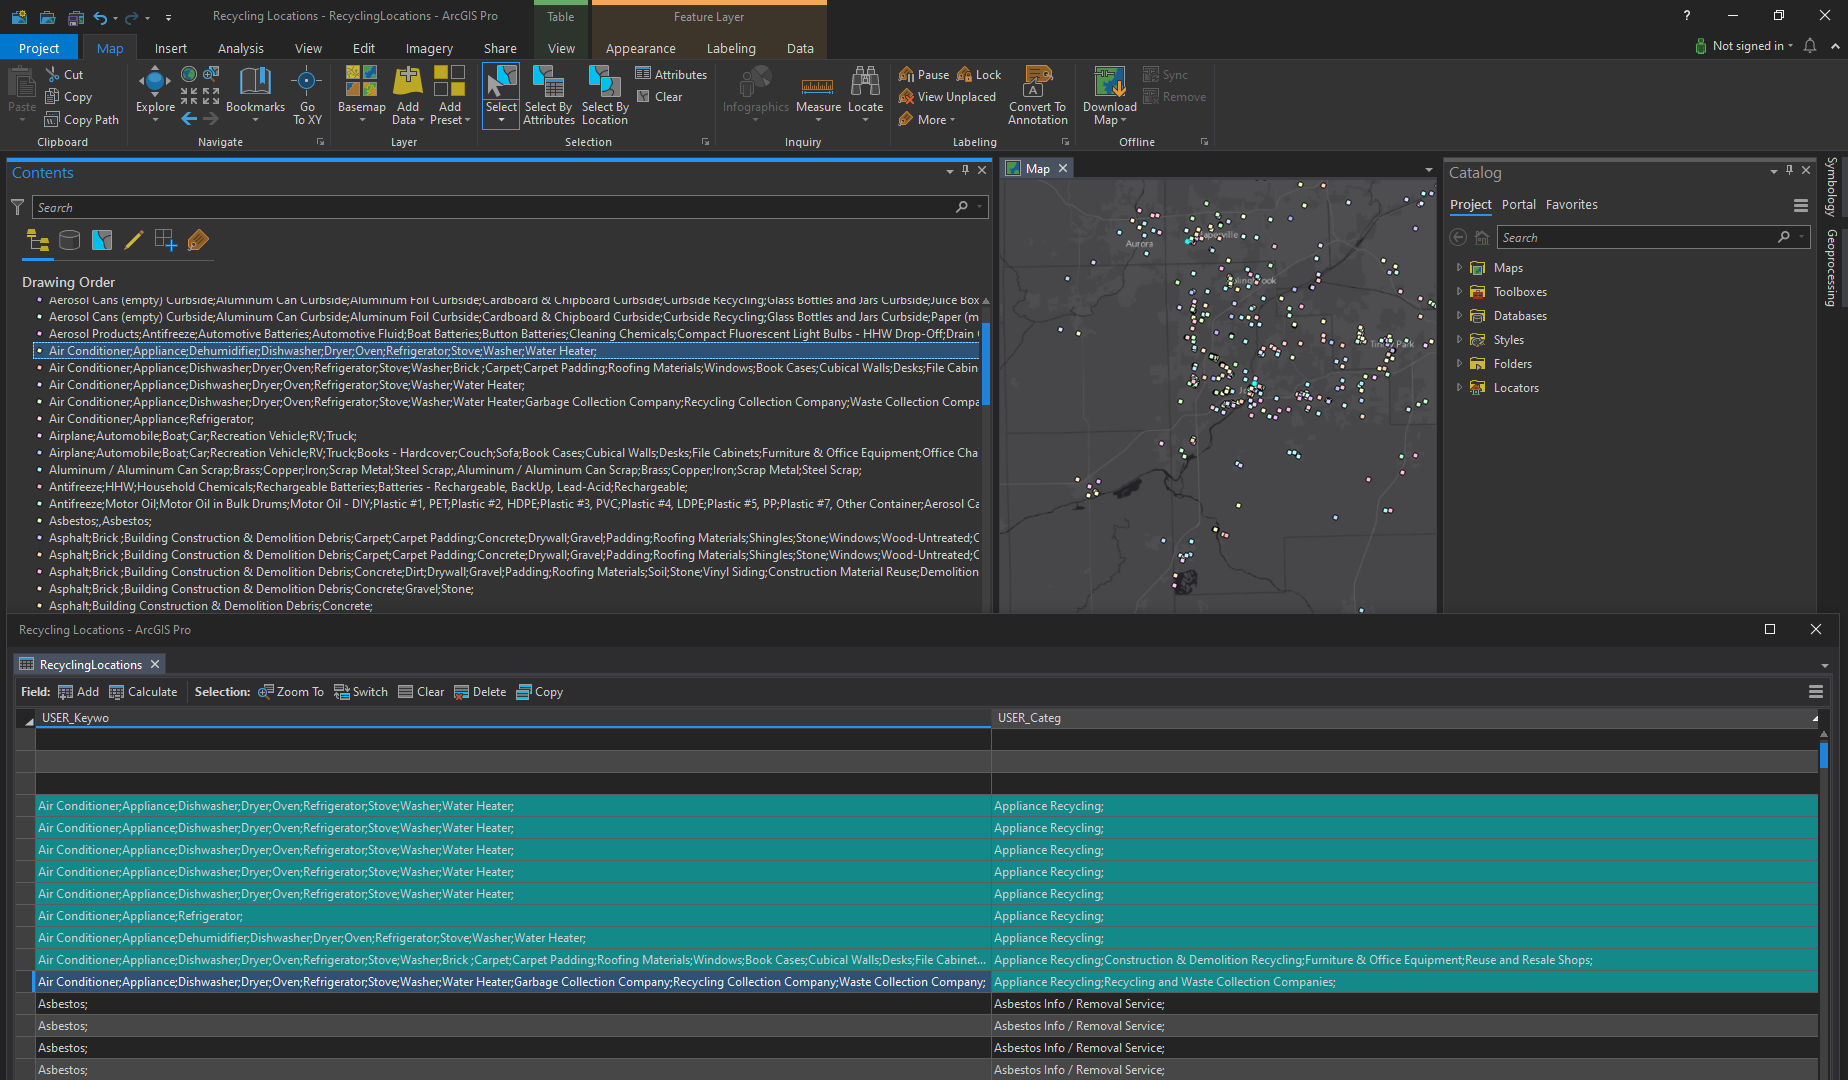Click the Contents search field
The width and height of the screenshot is (1848, 1080).
coord(510,207)
